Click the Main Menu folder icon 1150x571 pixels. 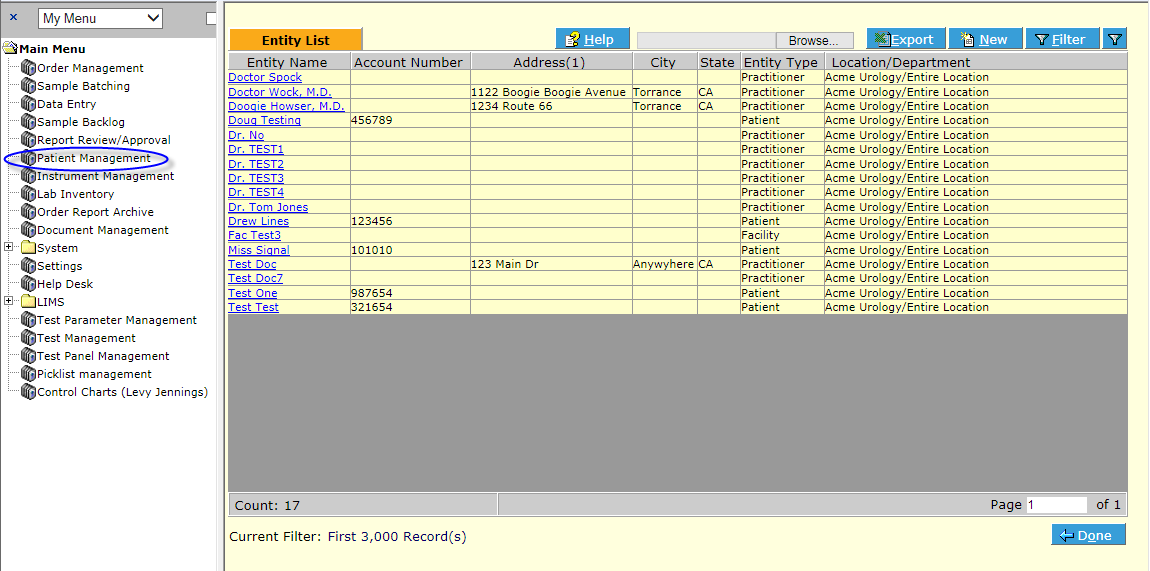[x=11, y=49]
